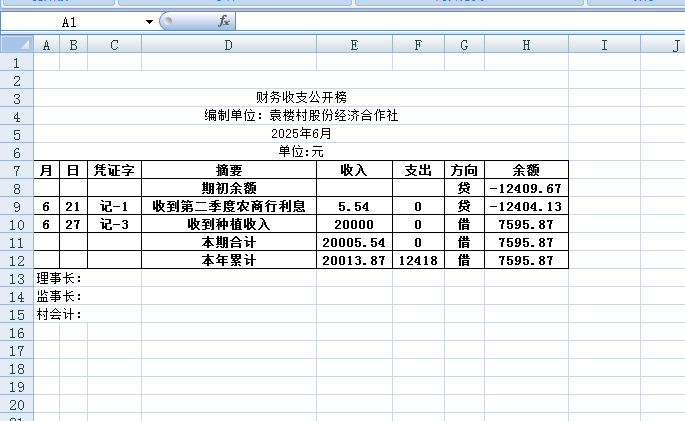Screen dimensions: 685x421
Task: Select the cell with balance -12409.67
Action: click(525, 188)
